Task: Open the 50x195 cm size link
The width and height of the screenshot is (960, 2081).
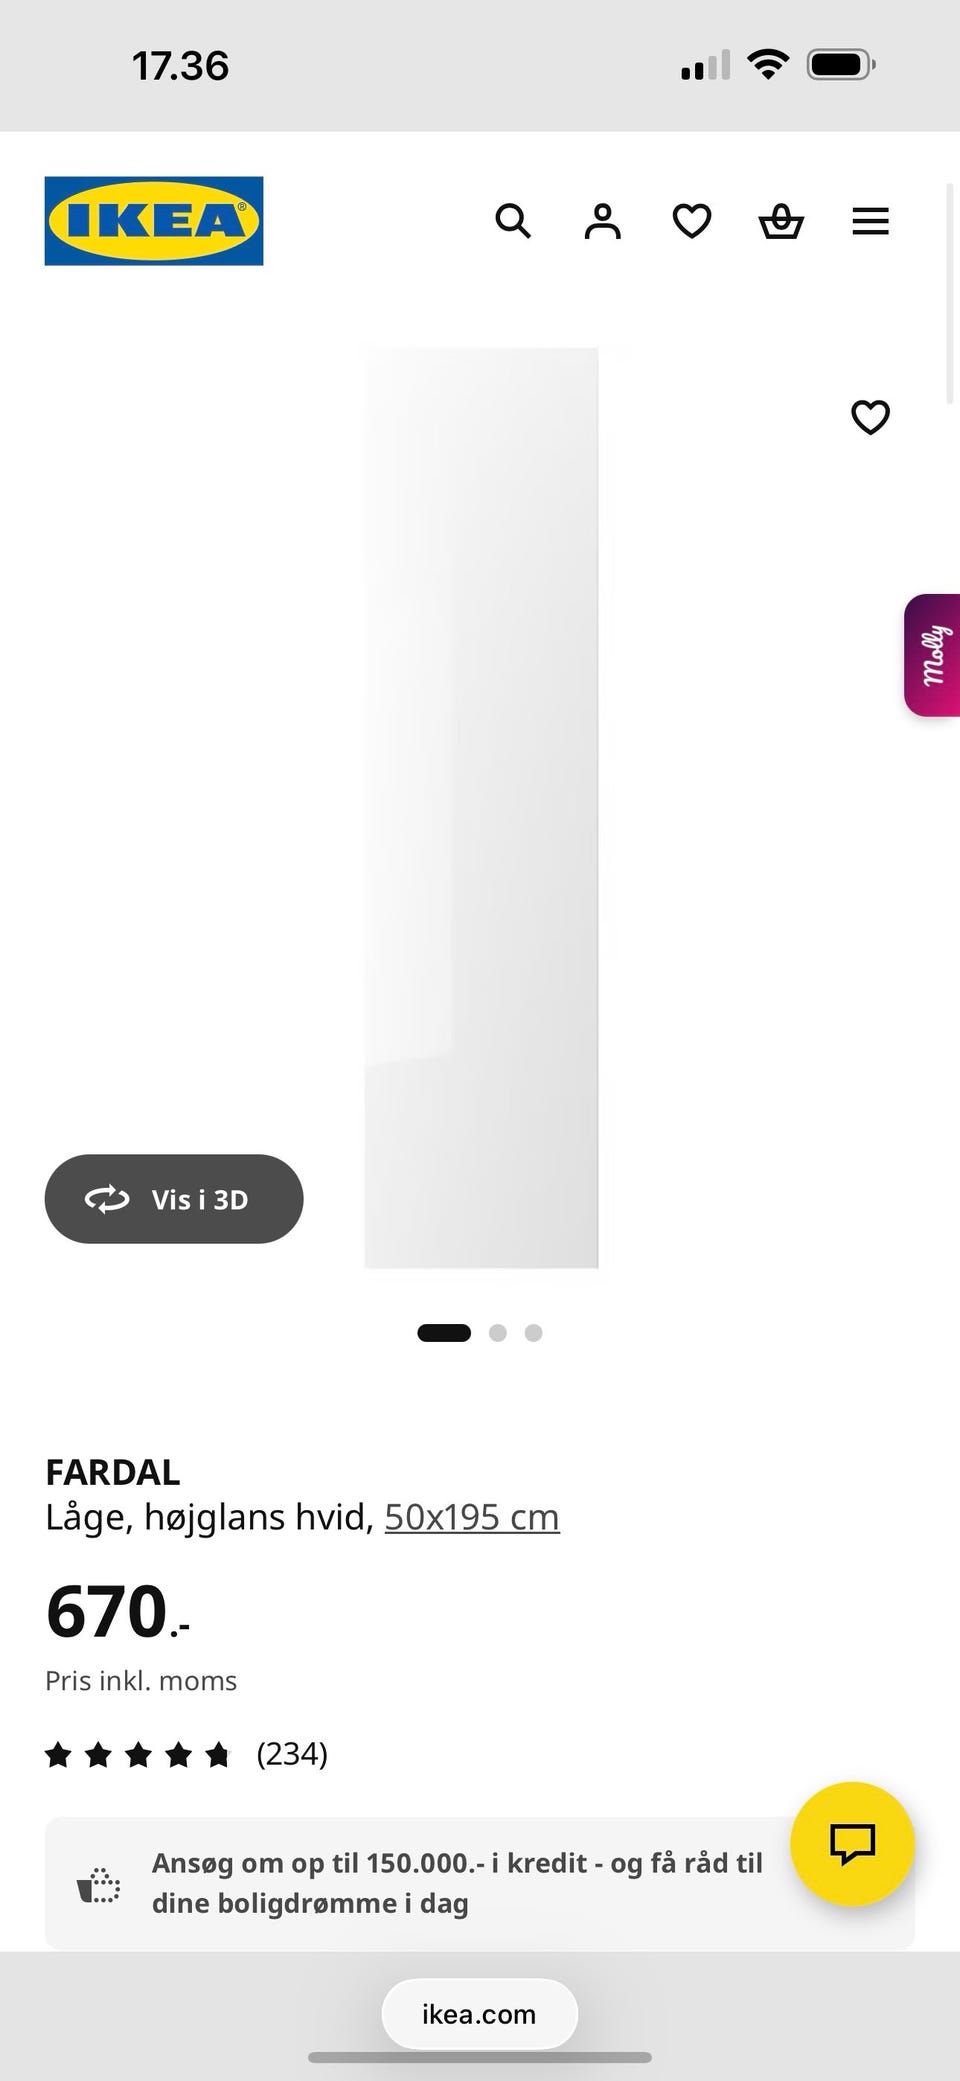Action: [x=472, y=1517]
